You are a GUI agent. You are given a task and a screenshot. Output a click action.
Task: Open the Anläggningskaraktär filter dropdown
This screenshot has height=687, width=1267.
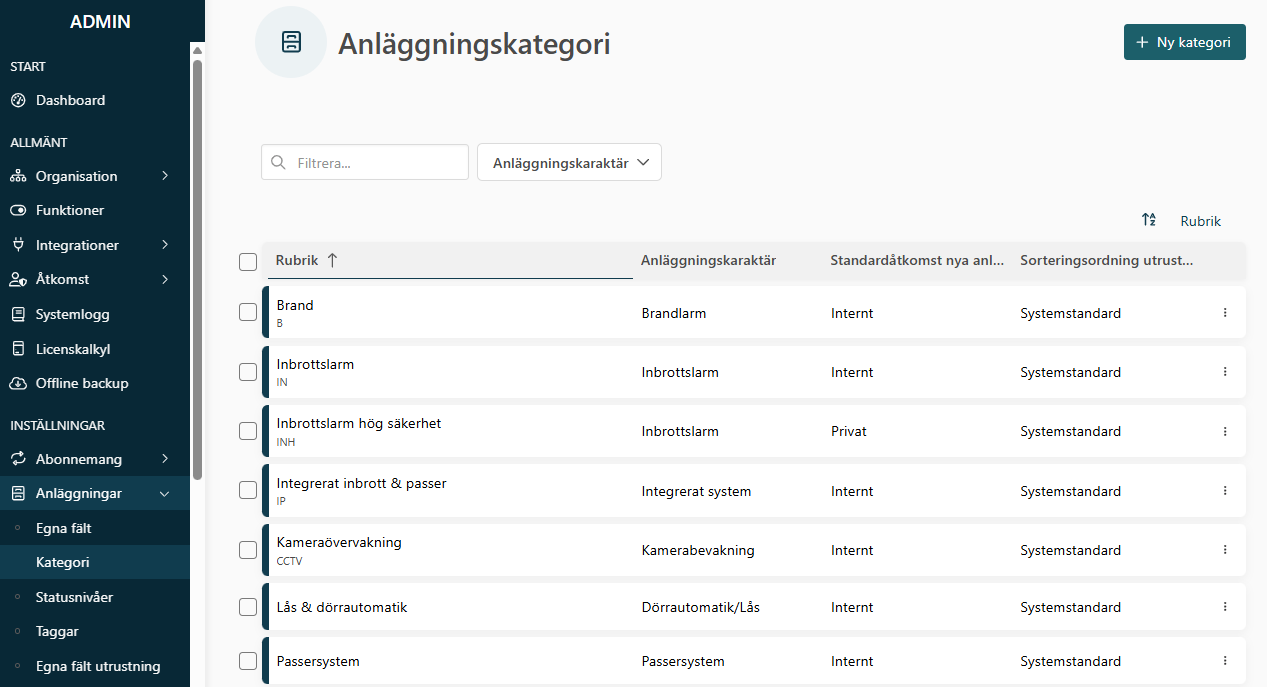coord(570,163)
